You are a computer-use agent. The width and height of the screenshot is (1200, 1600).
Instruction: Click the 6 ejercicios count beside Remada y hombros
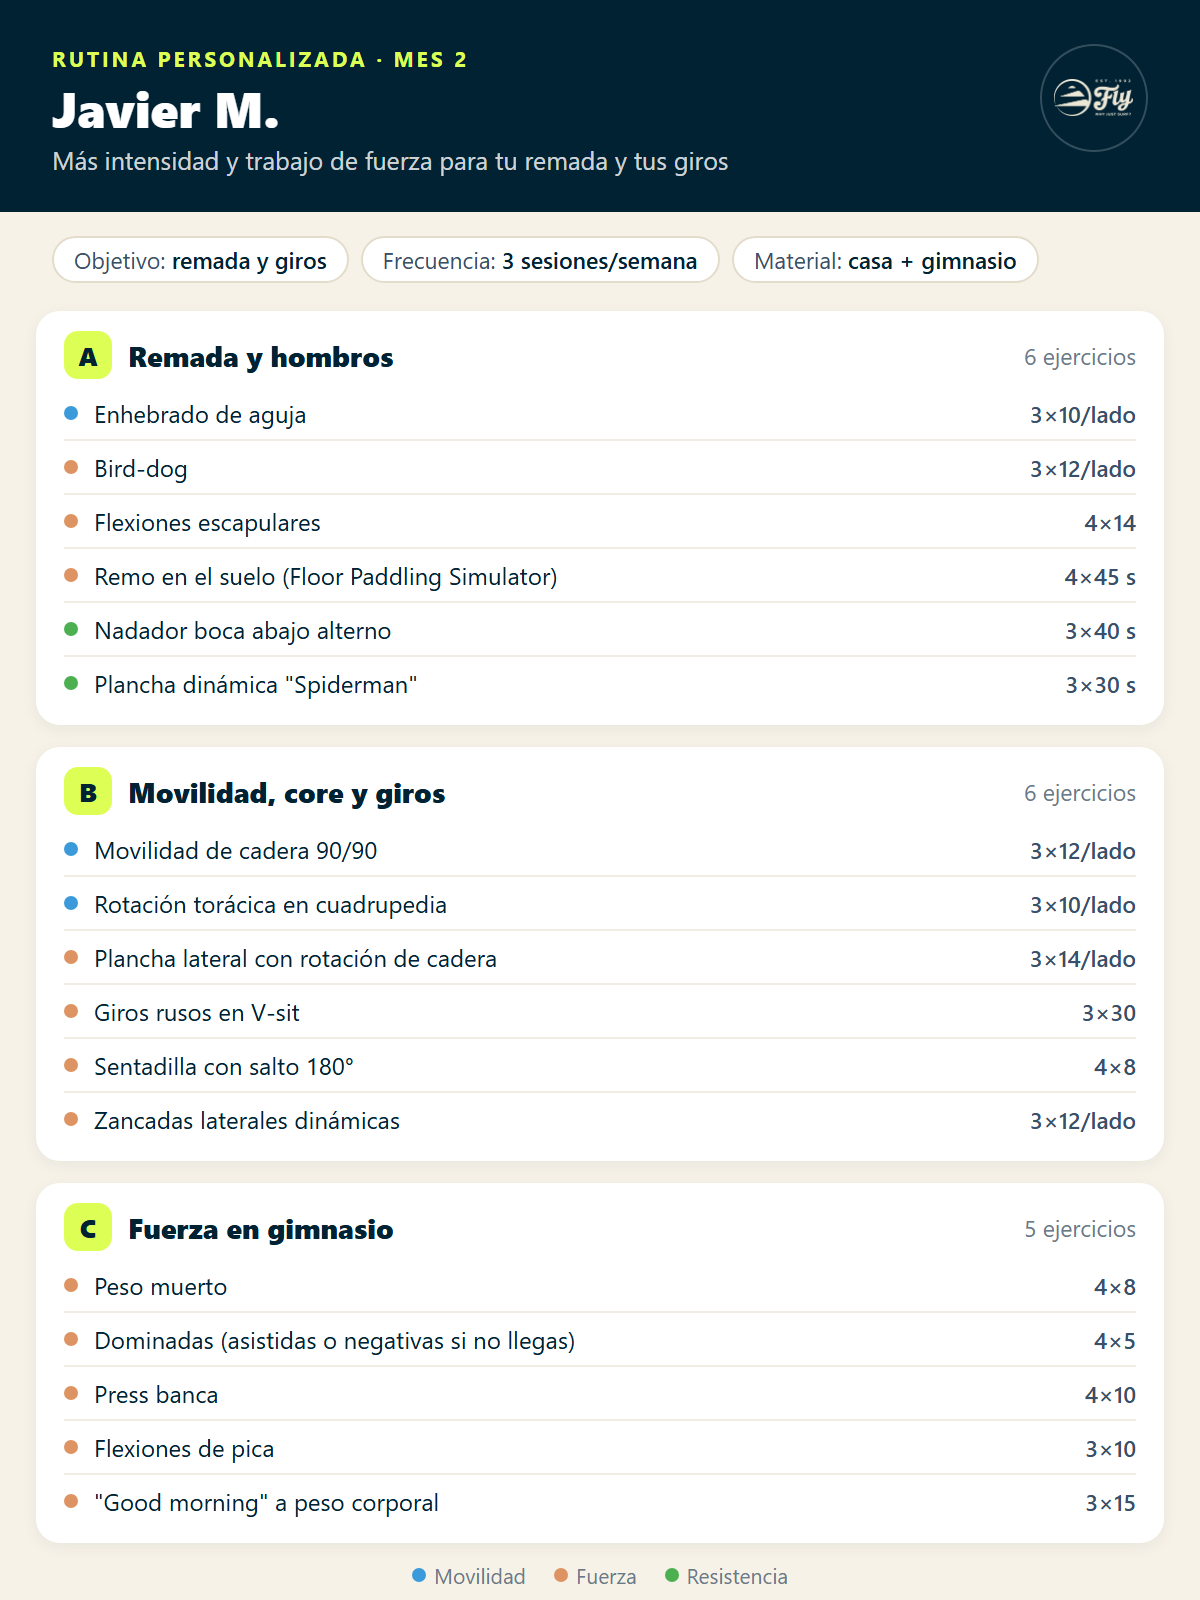pyautogui.click(x=1080, y=357)
